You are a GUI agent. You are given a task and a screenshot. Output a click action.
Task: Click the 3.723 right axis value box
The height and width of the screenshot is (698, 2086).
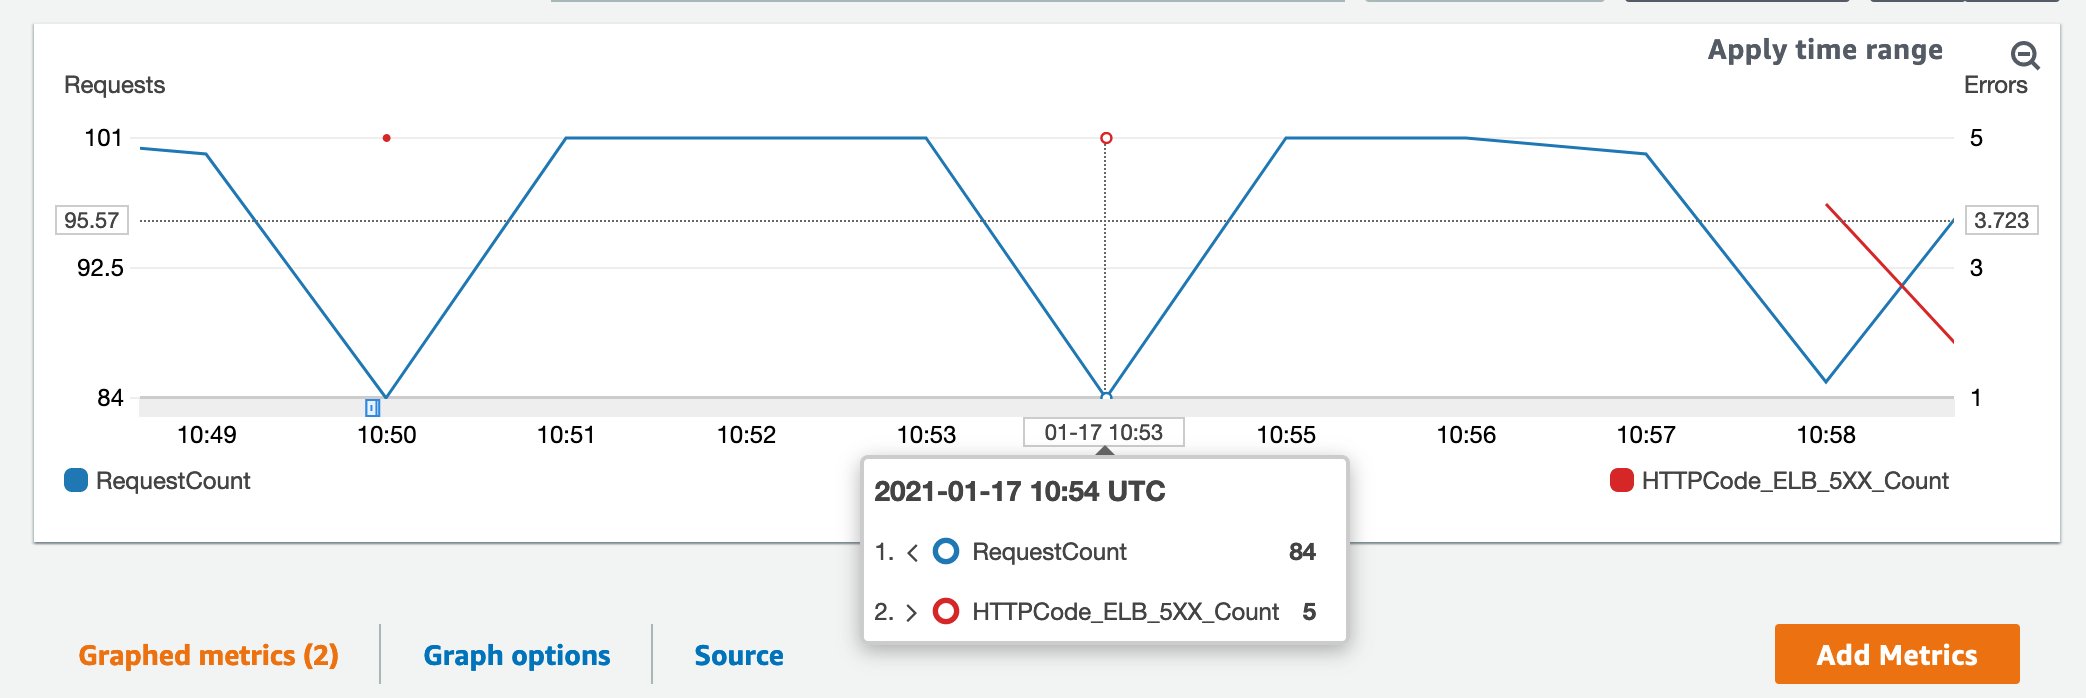[x=2002, y=220]
